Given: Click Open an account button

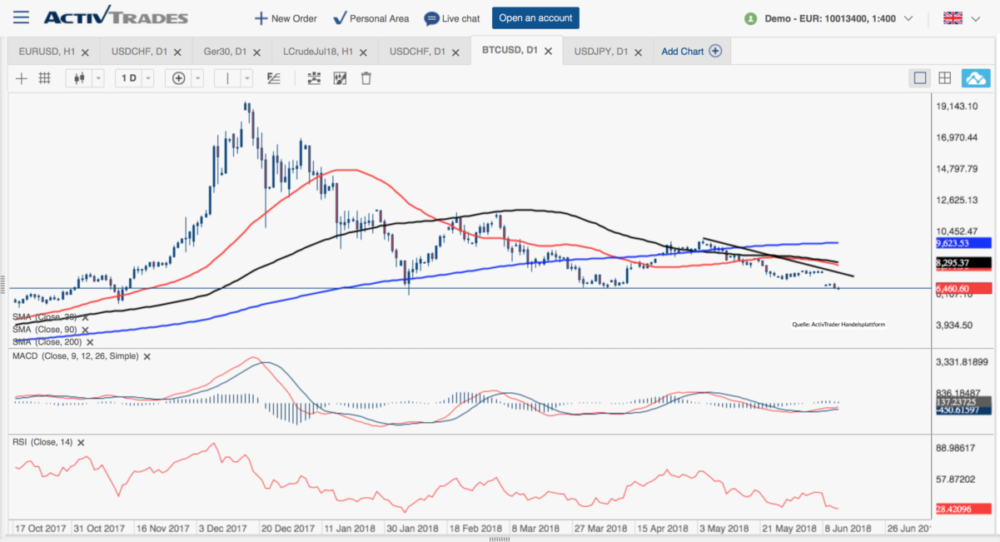Looking at the screenshot, I should [x=536, y=18].
